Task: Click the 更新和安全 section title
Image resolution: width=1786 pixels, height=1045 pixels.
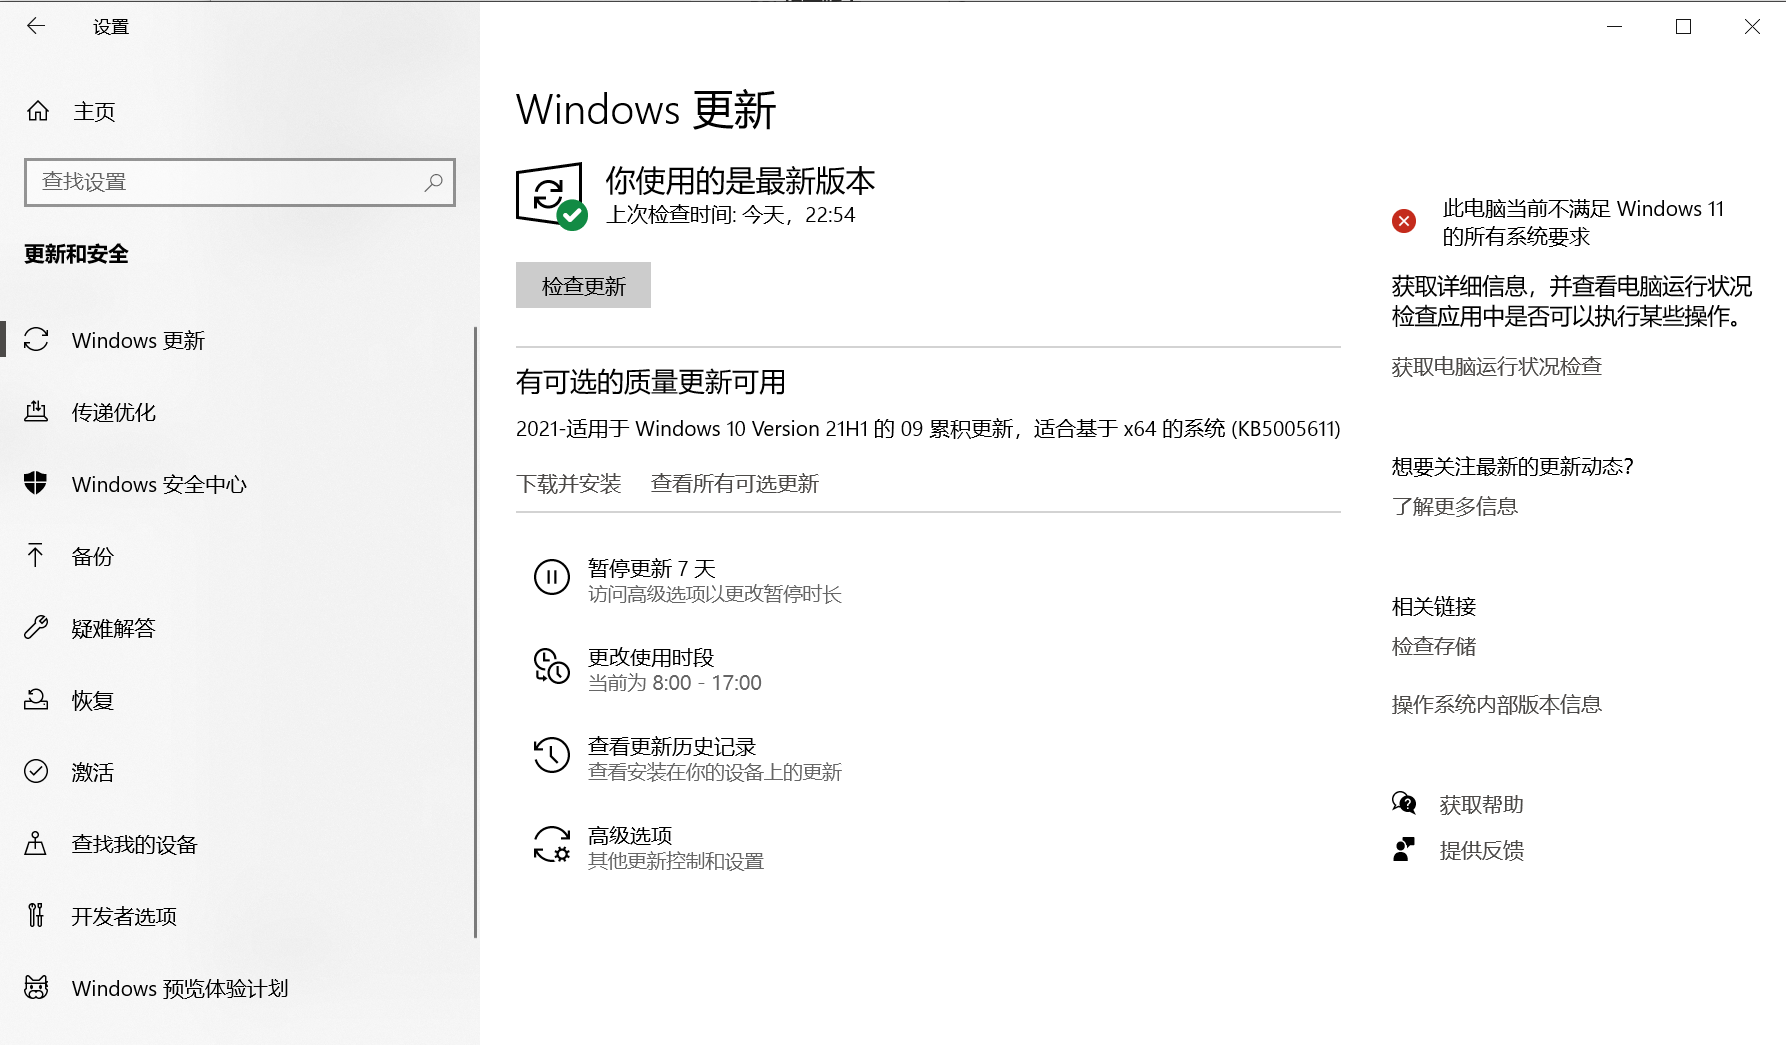Action: point(76,254)
